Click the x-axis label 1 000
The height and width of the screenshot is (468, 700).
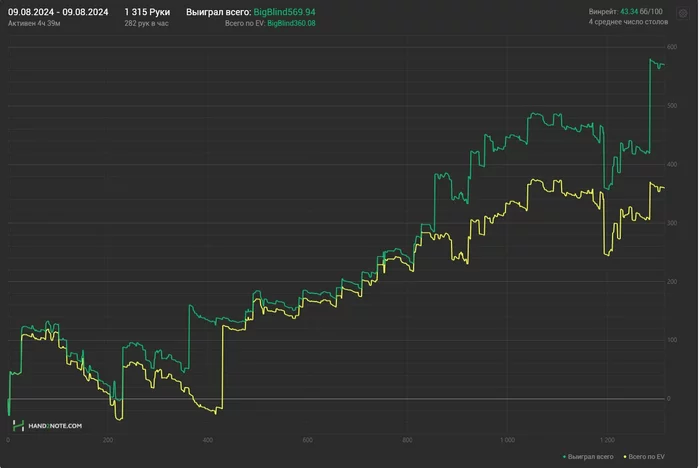[507, 440]
